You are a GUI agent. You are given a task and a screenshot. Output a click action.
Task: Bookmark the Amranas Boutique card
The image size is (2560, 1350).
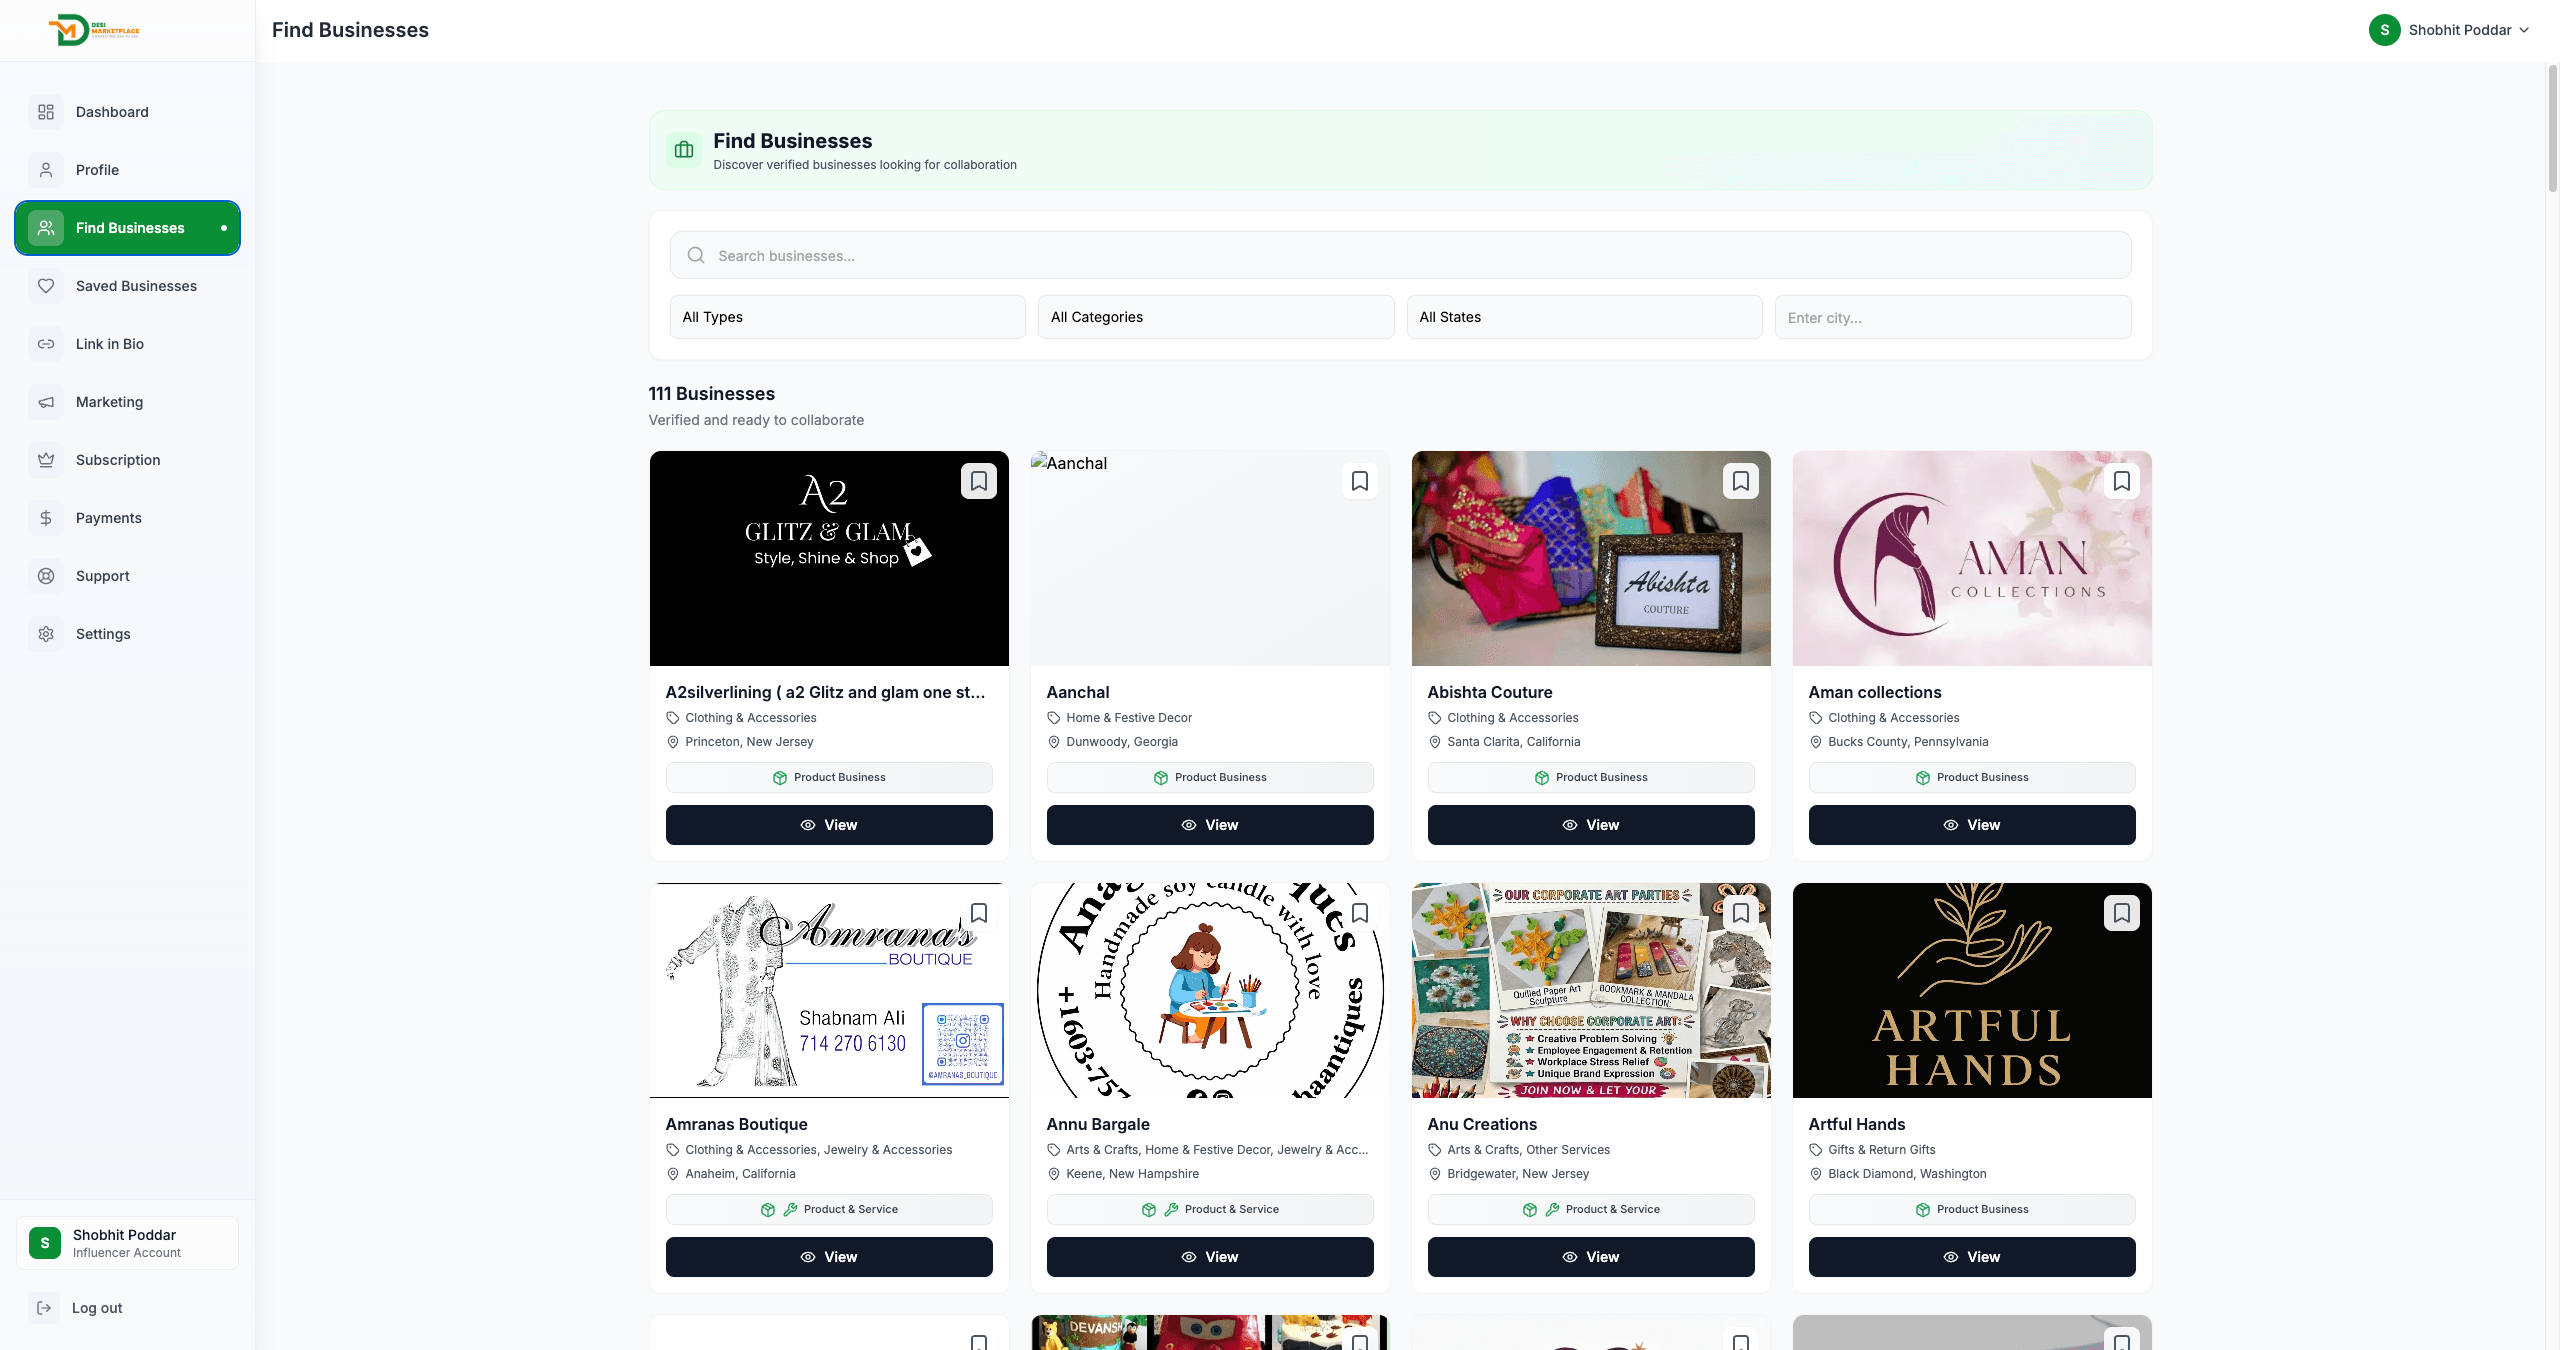click(979, 913)
